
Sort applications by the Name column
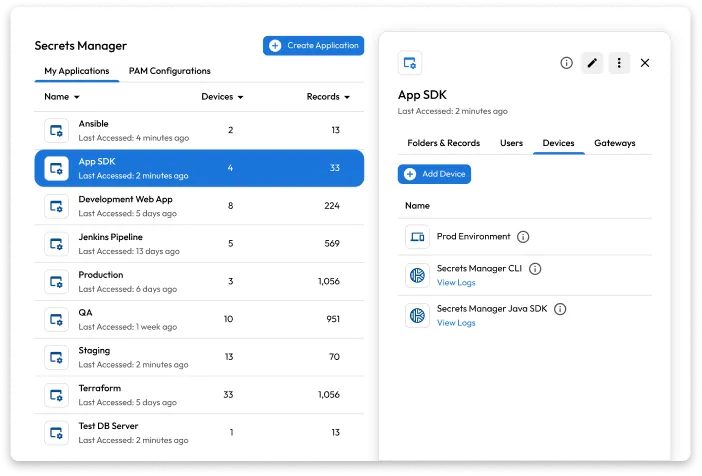(62, 97)
